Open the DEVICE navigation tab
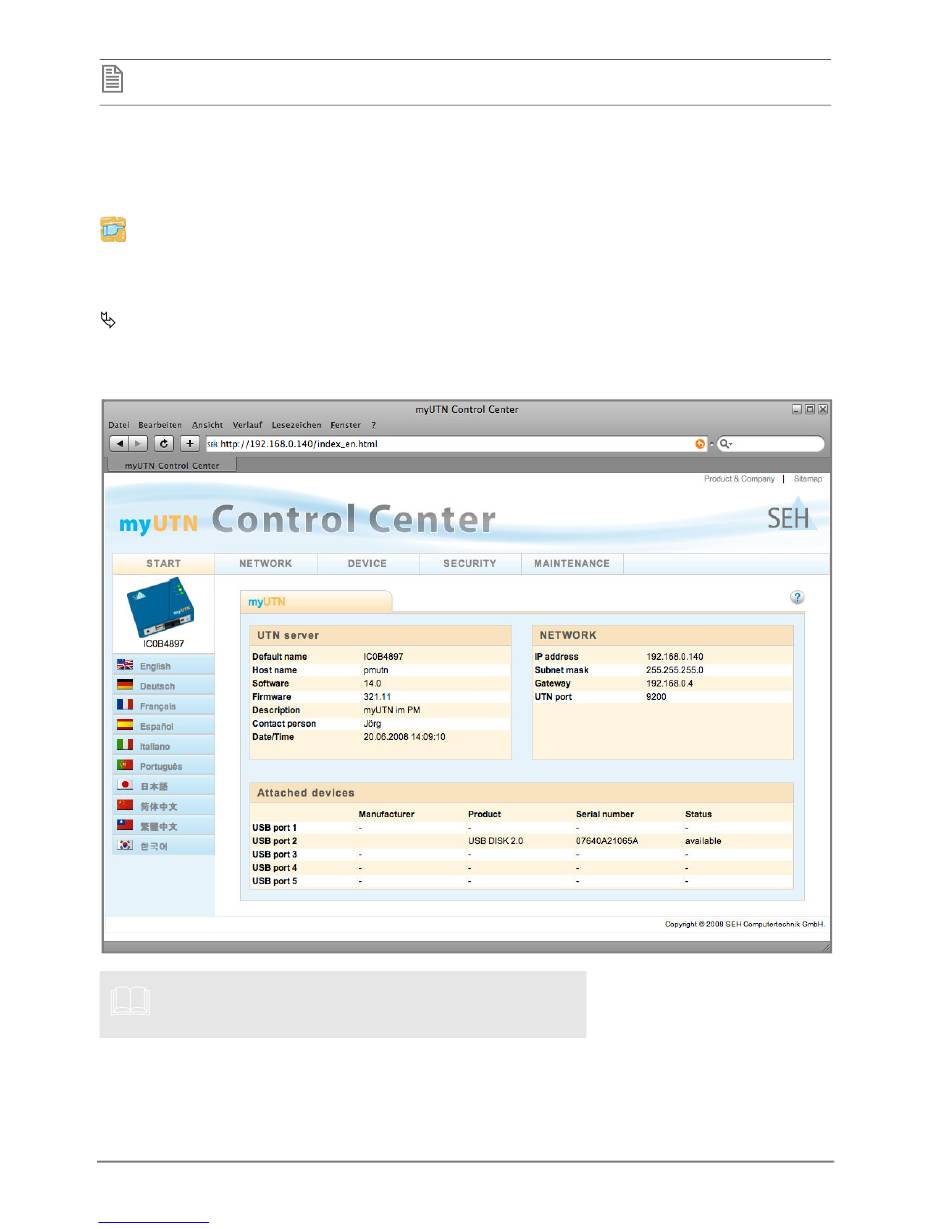The image size is (950, 1229). tap(367, 564)
